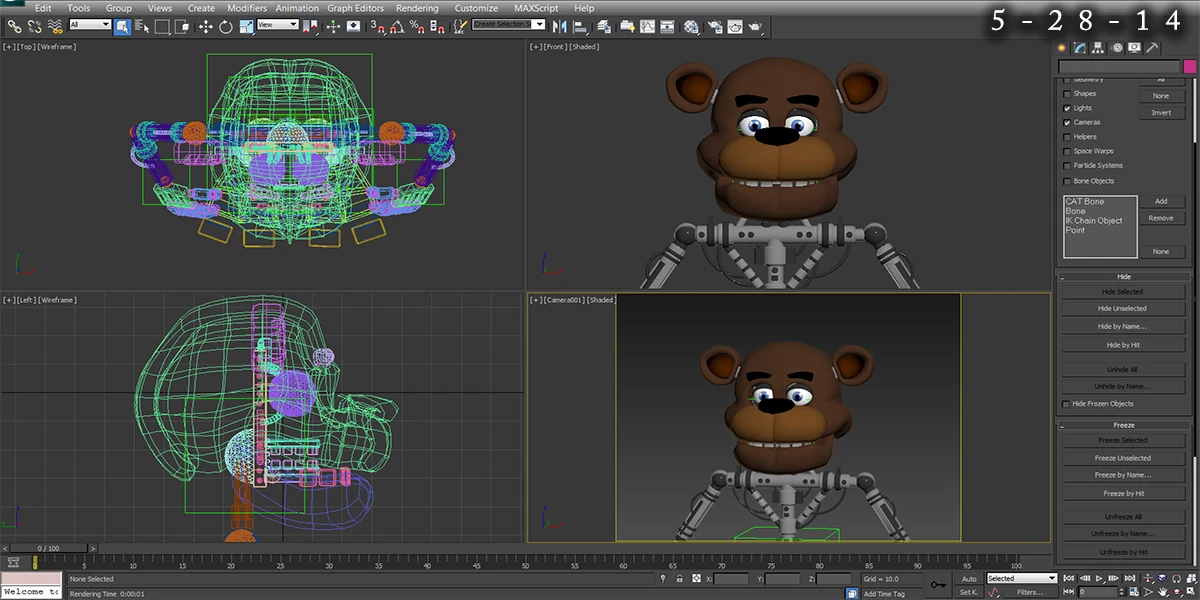Open the selection filter 'All' dropdown
The image size is (1200, 600).
pyautogui.click(x=90, y=25)
